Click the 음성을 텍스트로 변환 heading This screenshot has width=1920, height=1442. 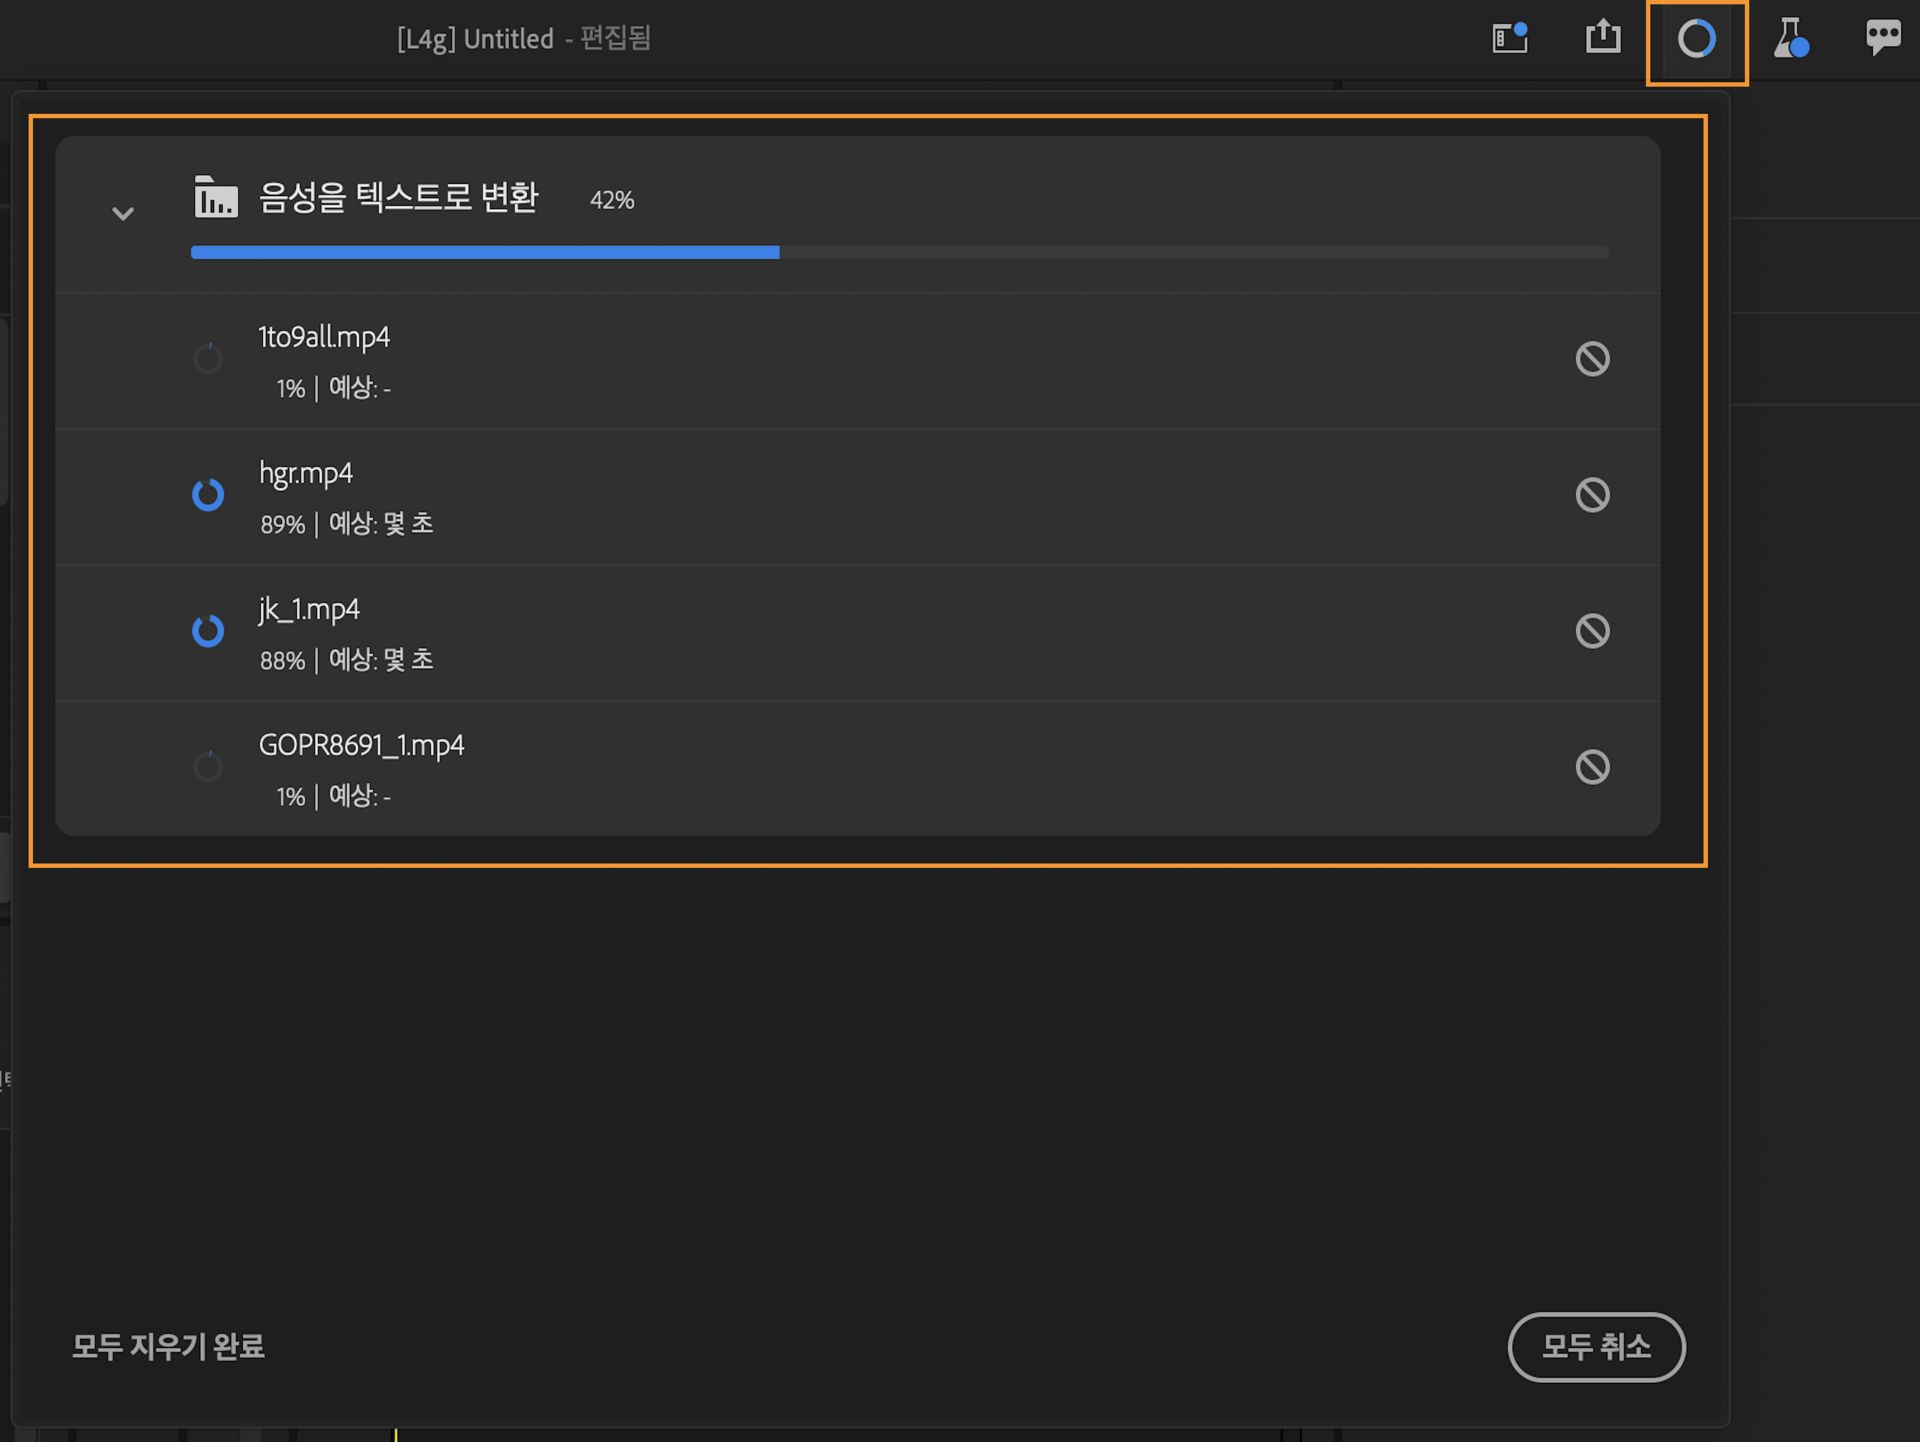[x=398, y=197]
